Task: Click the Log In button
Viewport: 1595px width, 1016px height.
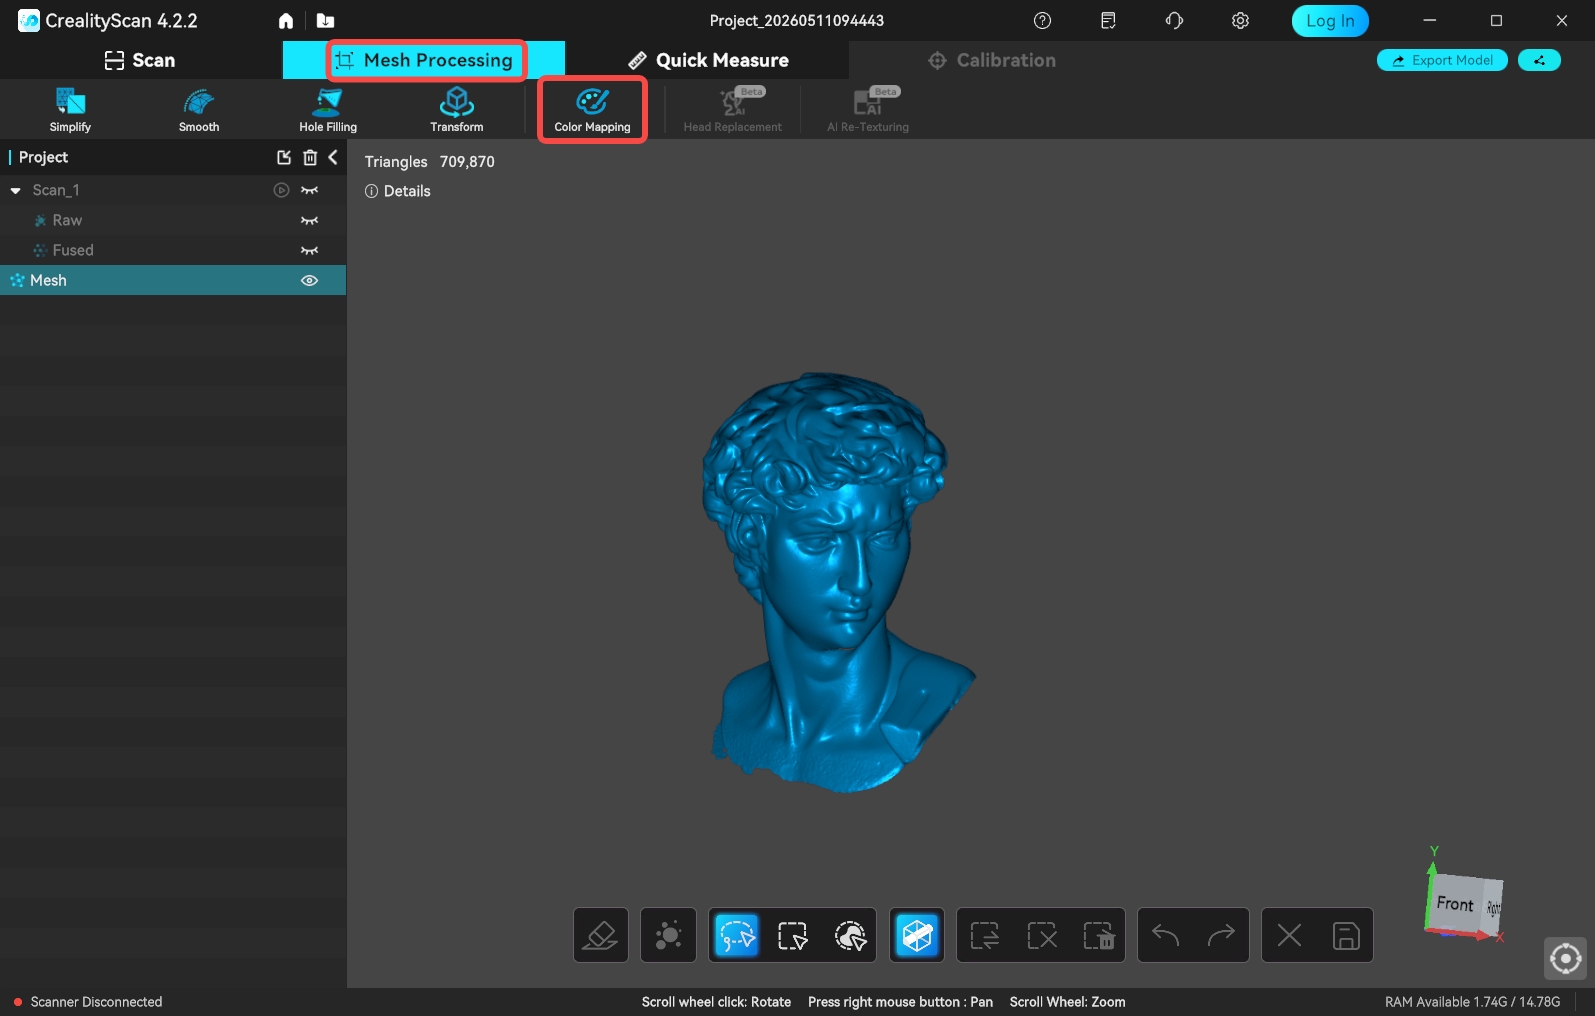Action: (1330, 21)
